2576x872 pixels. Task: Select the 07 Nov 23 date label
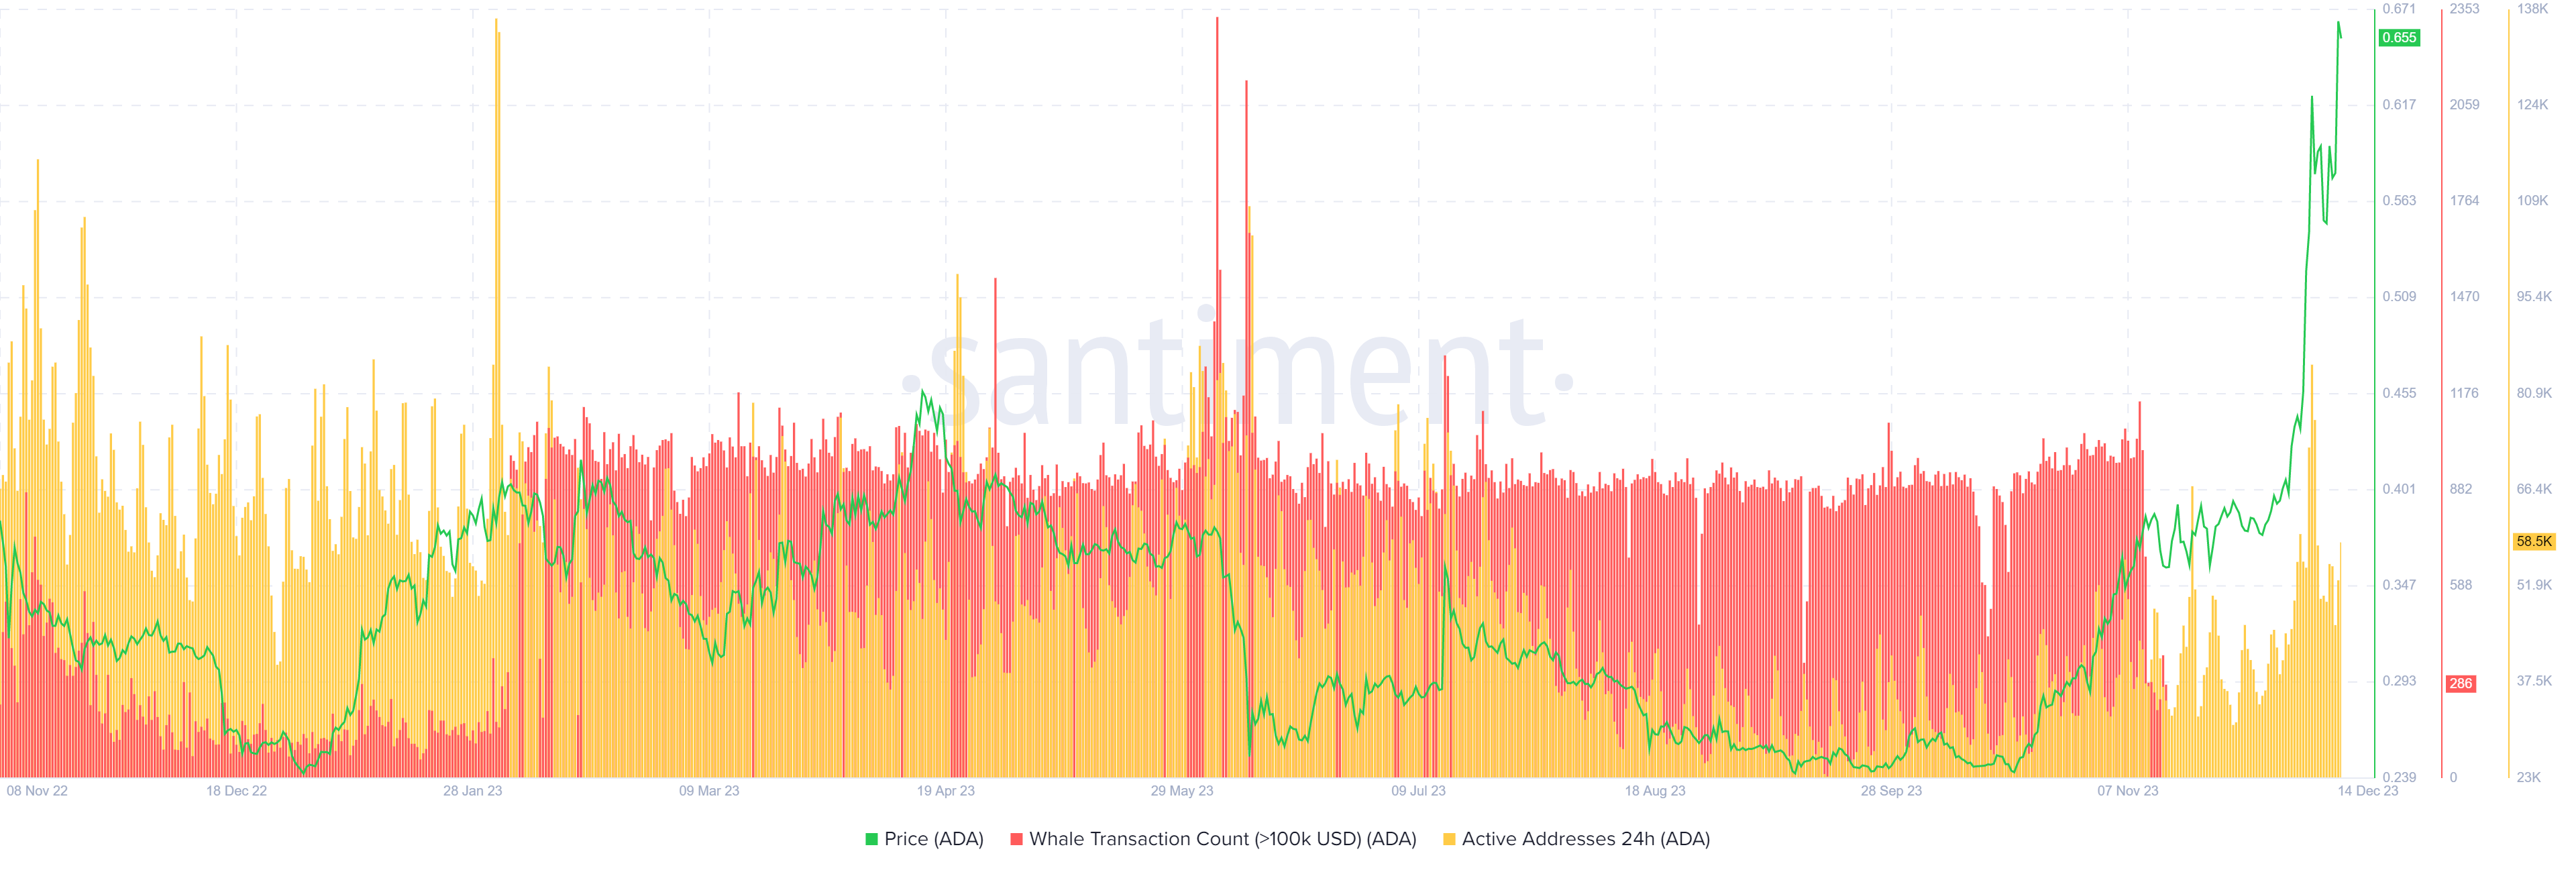coord(2127,791)
